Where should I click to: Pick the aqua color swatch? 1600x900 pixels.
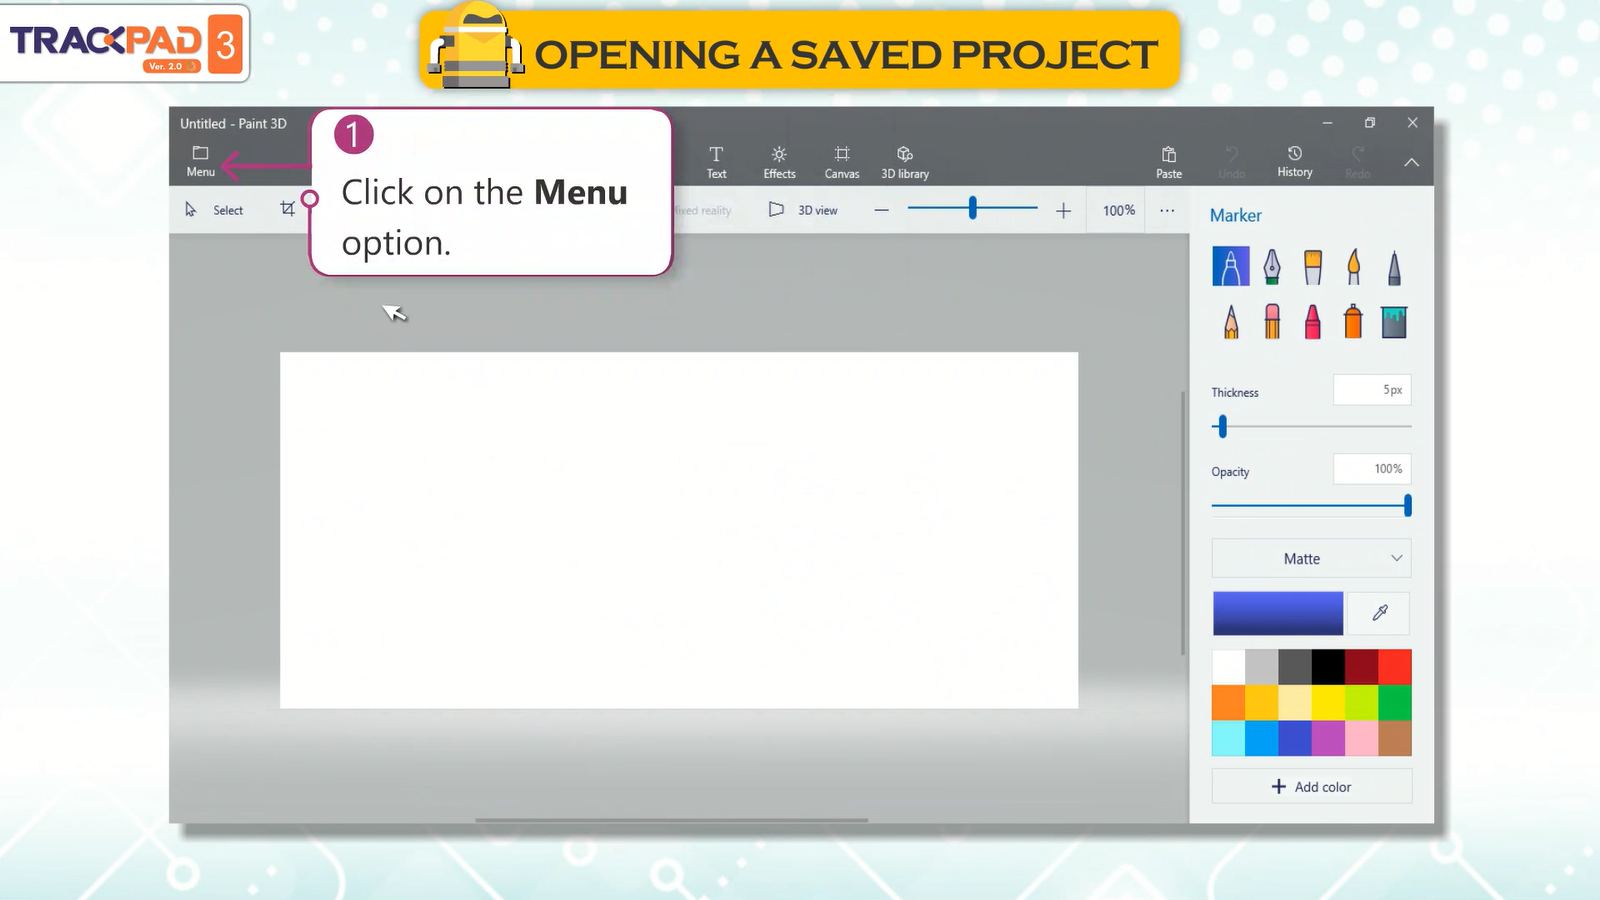pos(1228,738)
